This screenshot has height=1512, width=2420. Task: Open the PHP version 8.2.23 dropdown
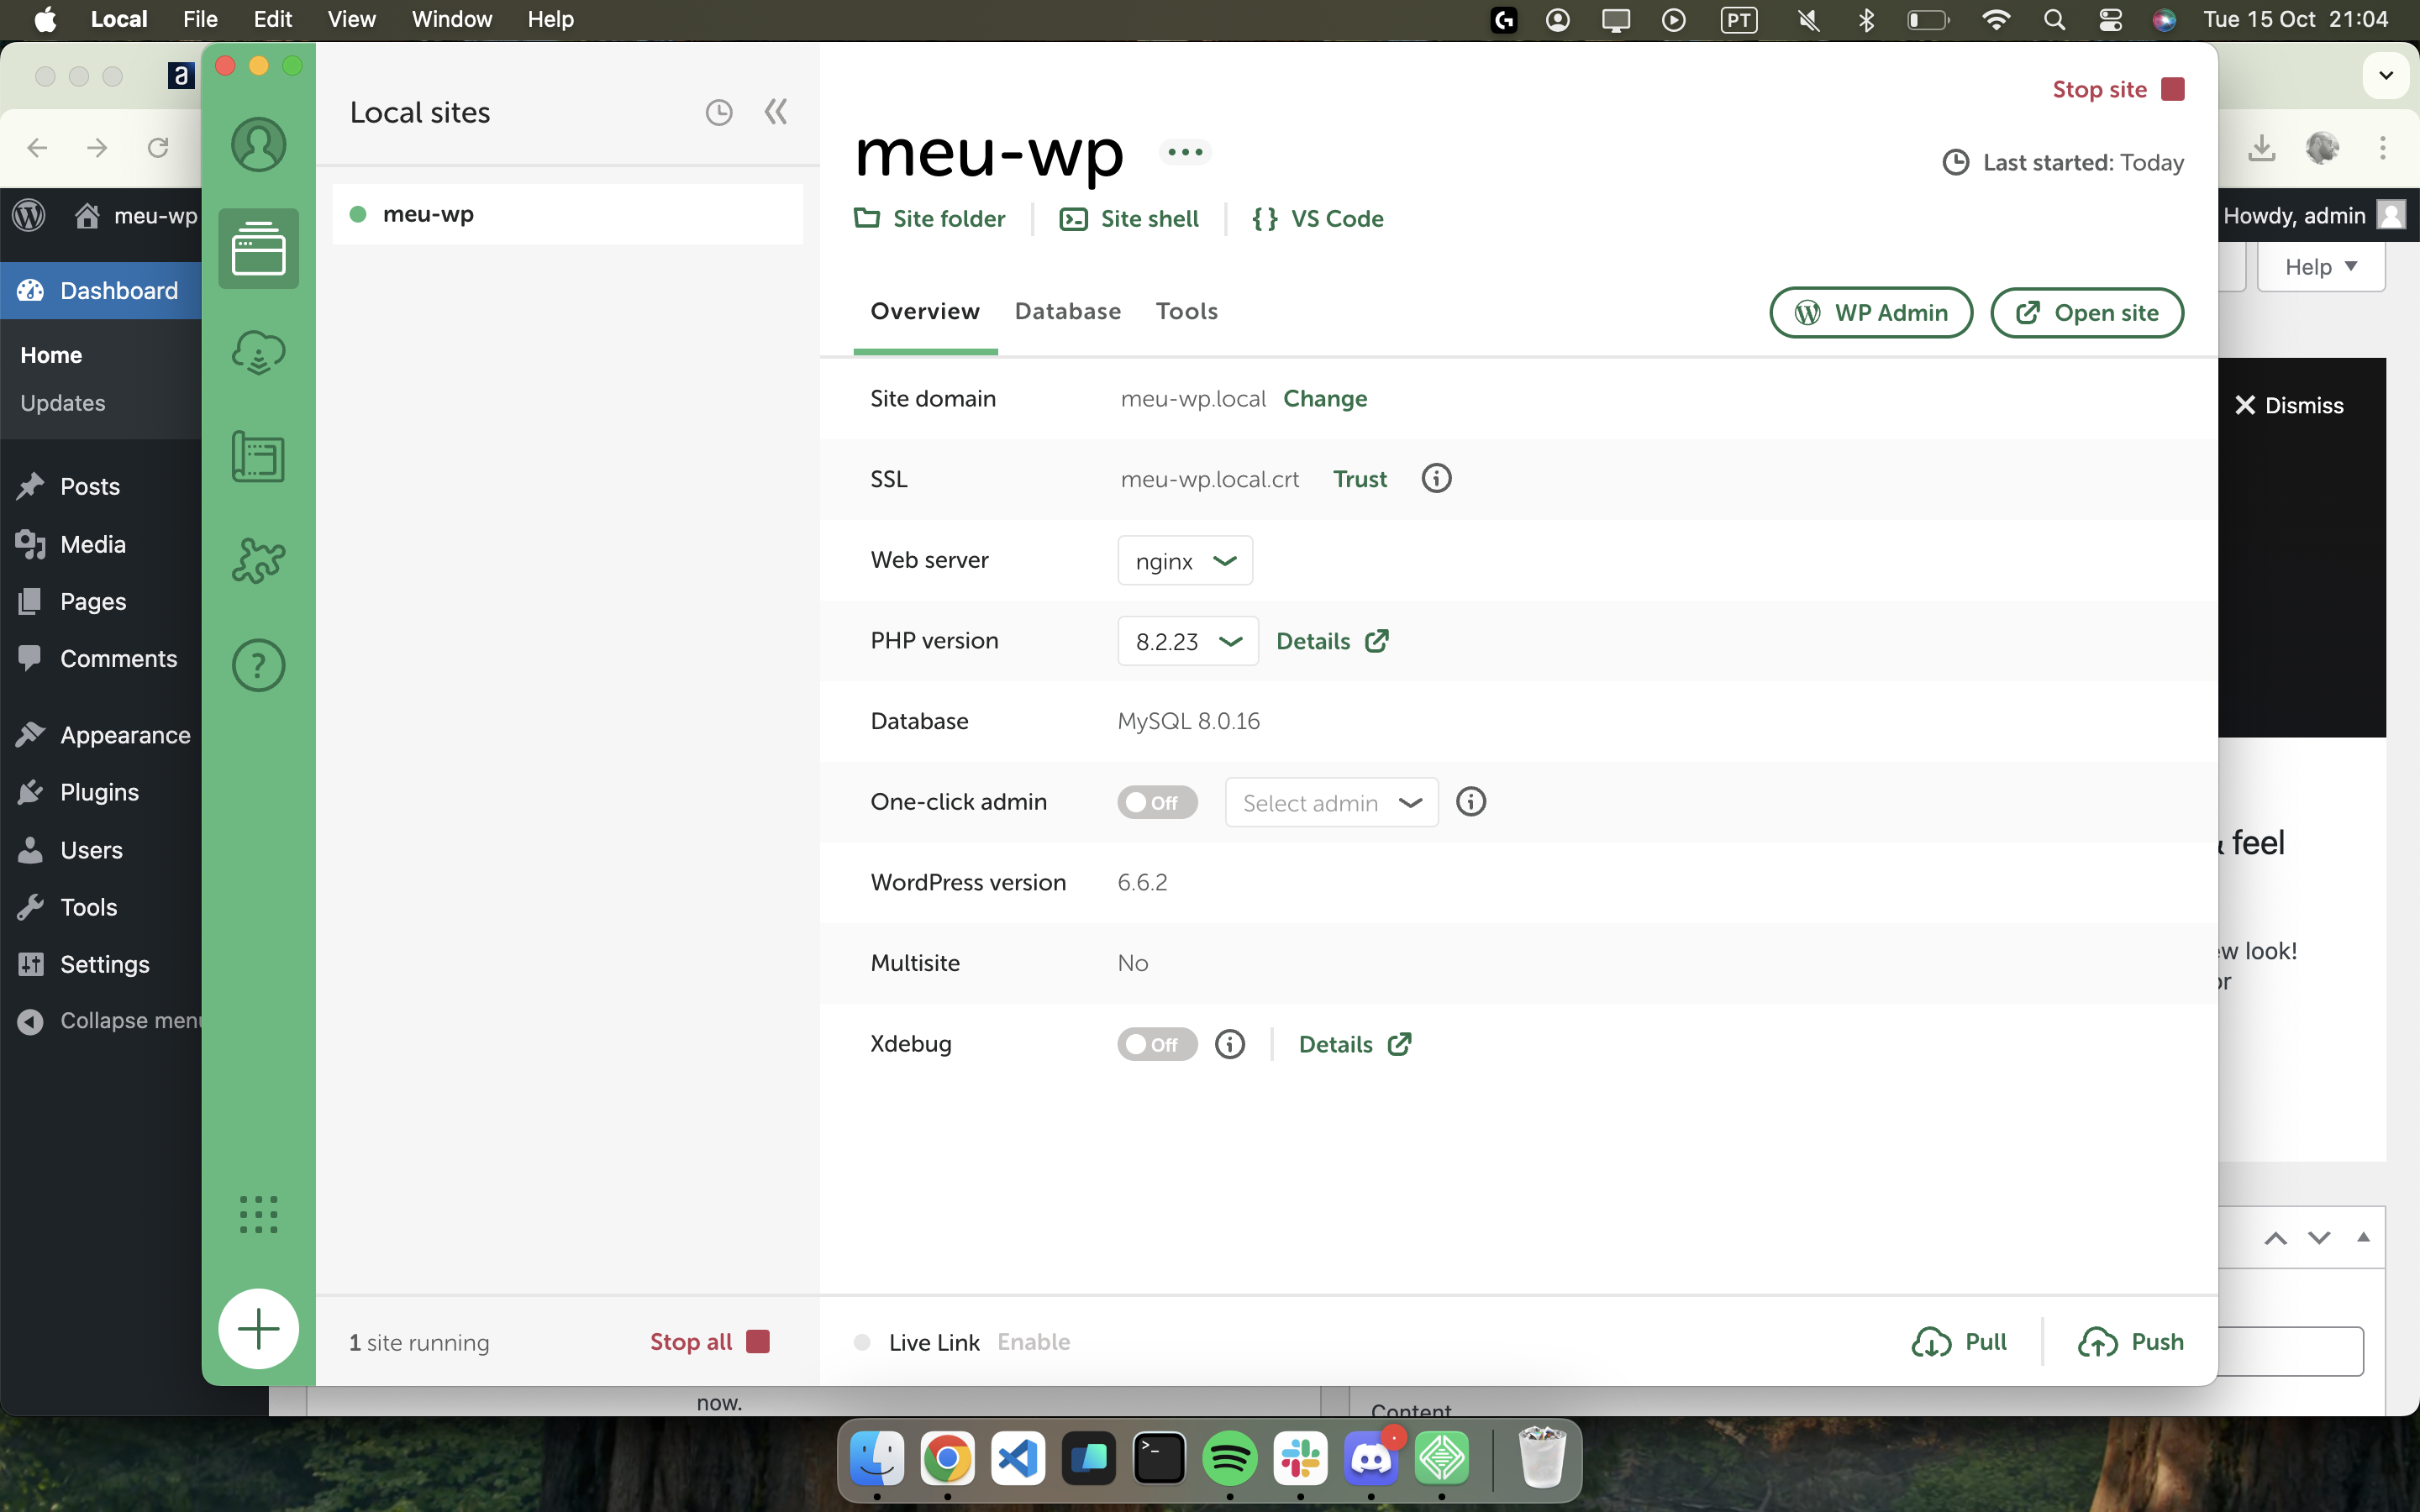point(1187,641)
